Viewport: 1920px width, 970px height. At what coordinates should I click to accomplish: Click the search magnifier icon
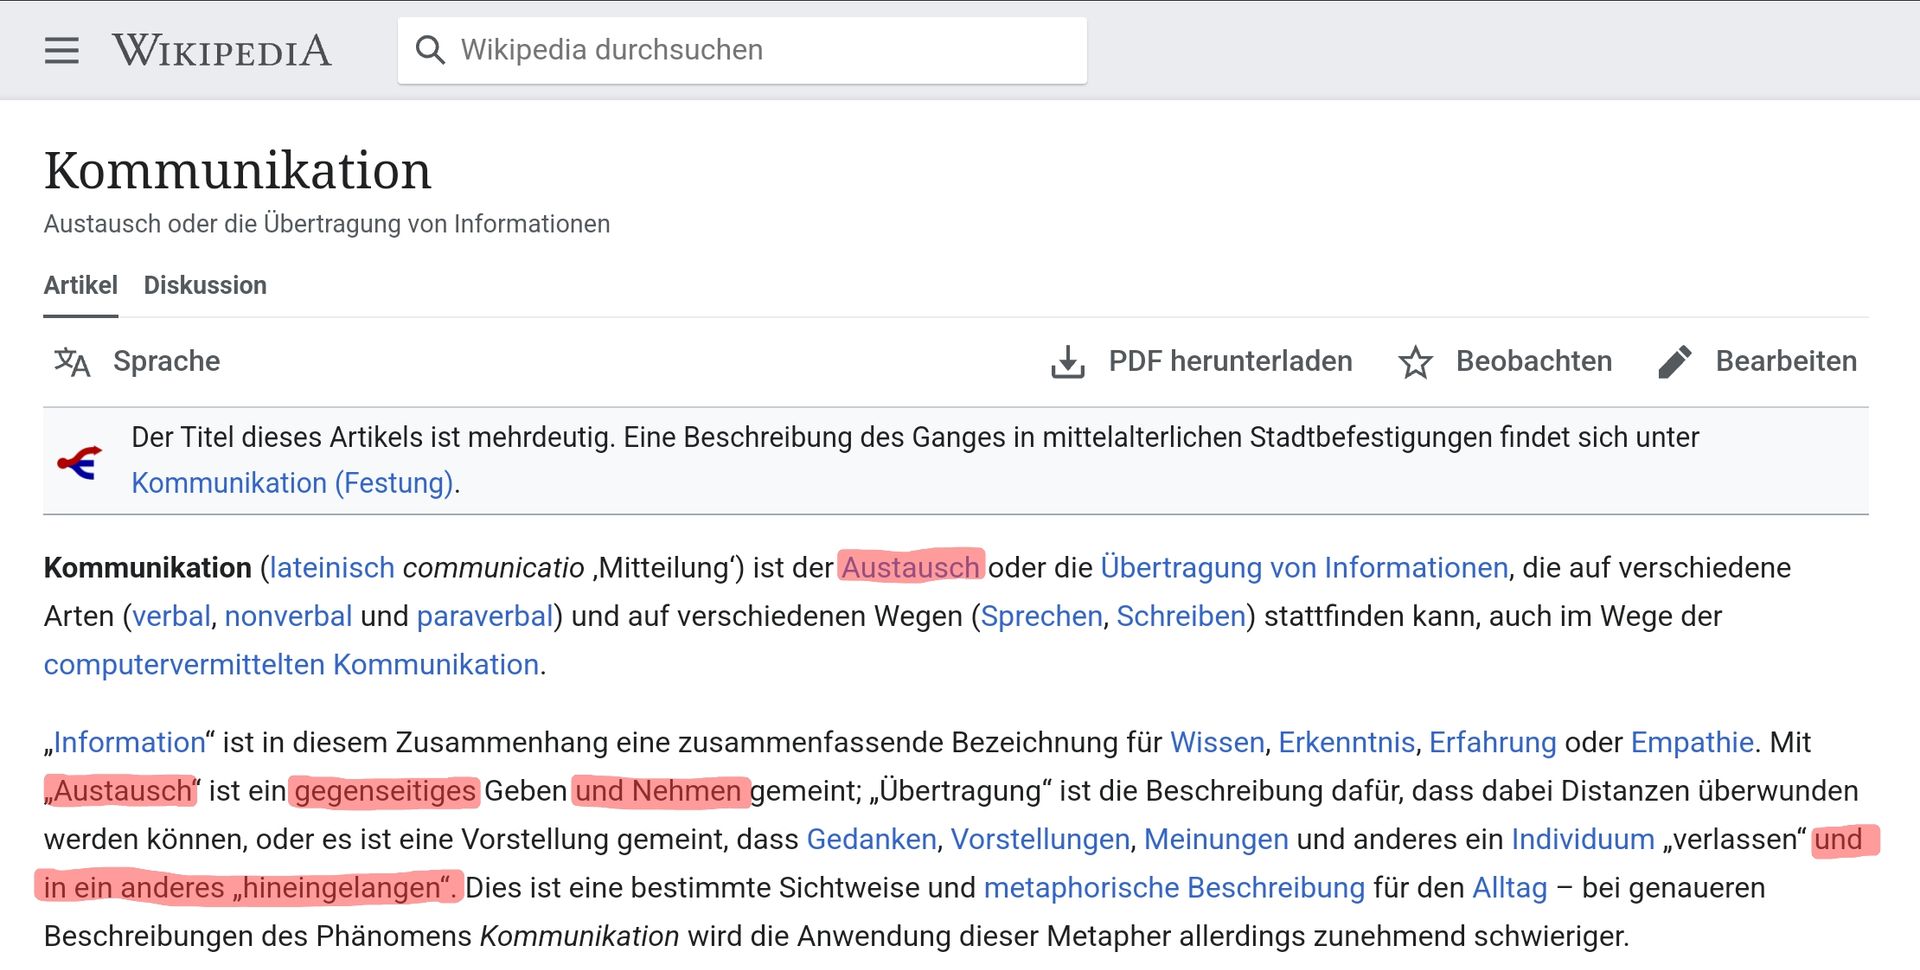pyautogui.click(x=430, y=50)
